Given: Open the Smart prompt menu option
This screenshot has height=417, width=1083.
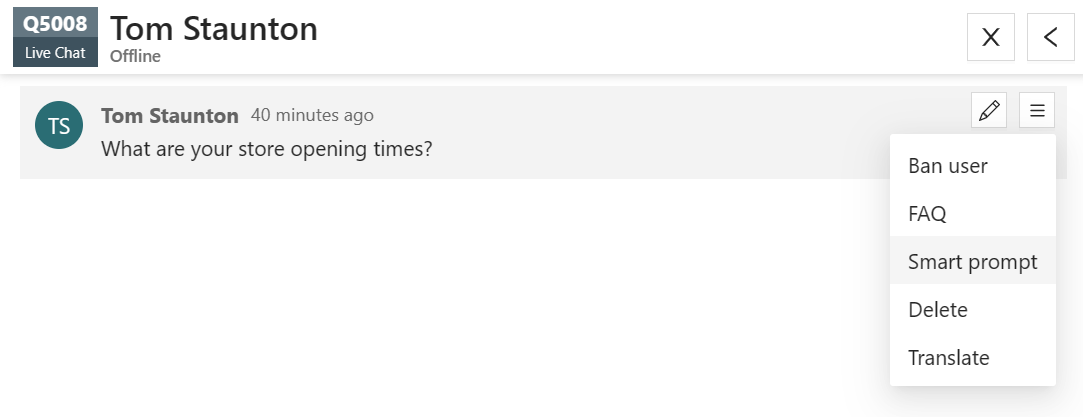Looking at the screenshot, I should [972, 262].
